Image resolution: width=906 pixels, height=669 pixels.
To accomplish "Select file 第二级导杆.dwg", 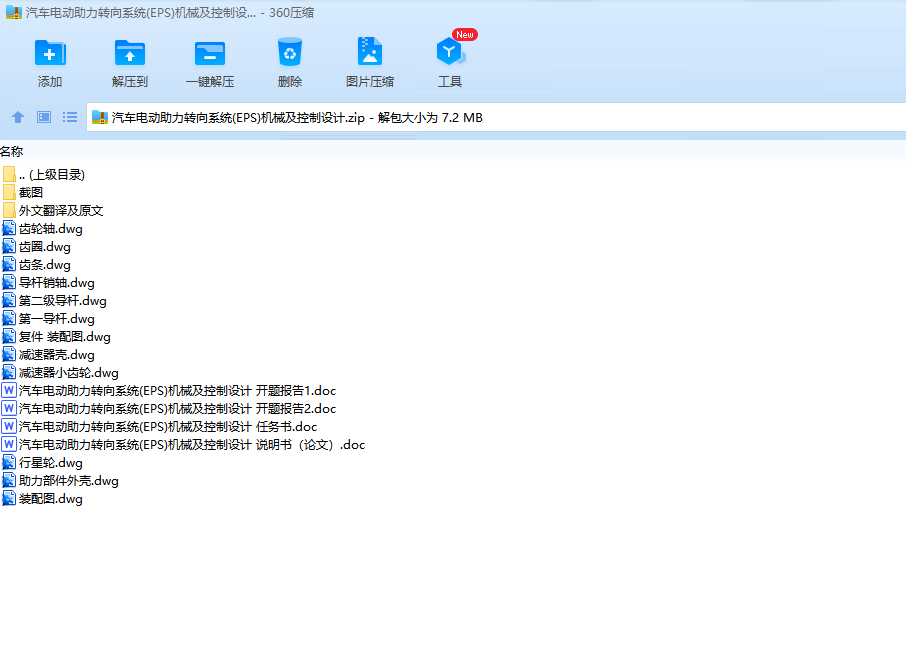I will [54, 300].
